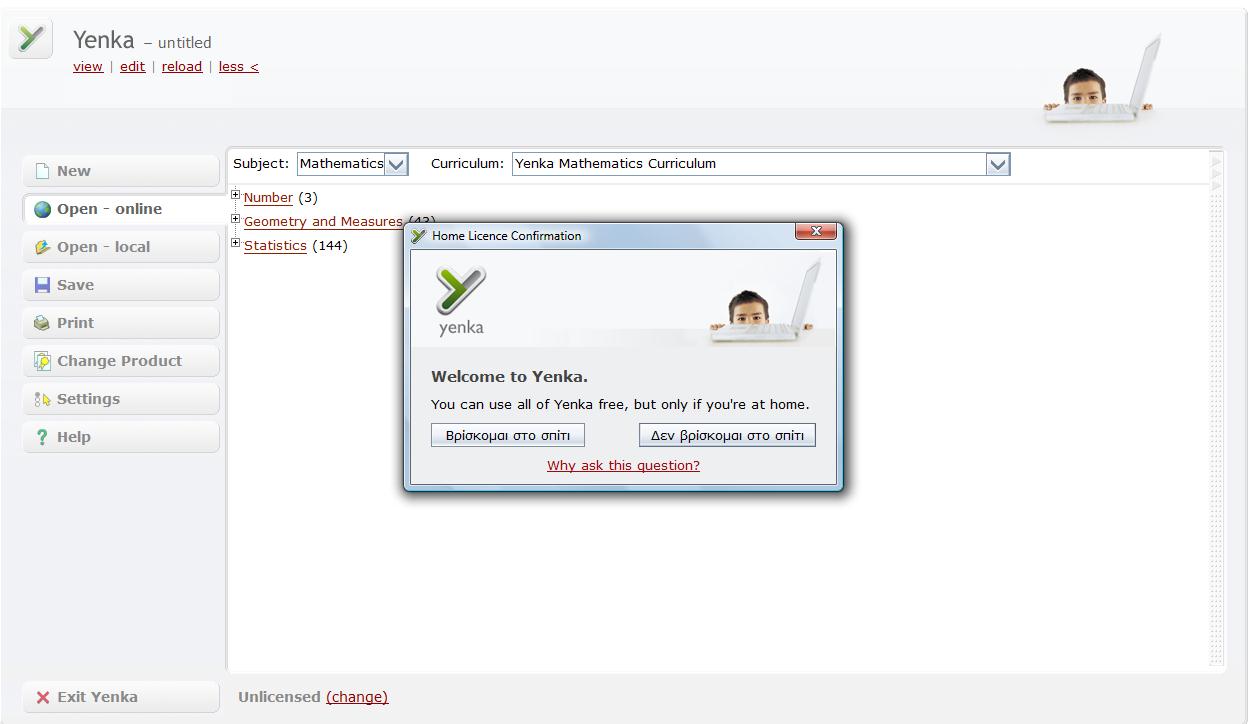This screenshot has height=724, width=1256.
Task: Click the 'Welcome to Yenka.' heading
Action: pos(509,377)
